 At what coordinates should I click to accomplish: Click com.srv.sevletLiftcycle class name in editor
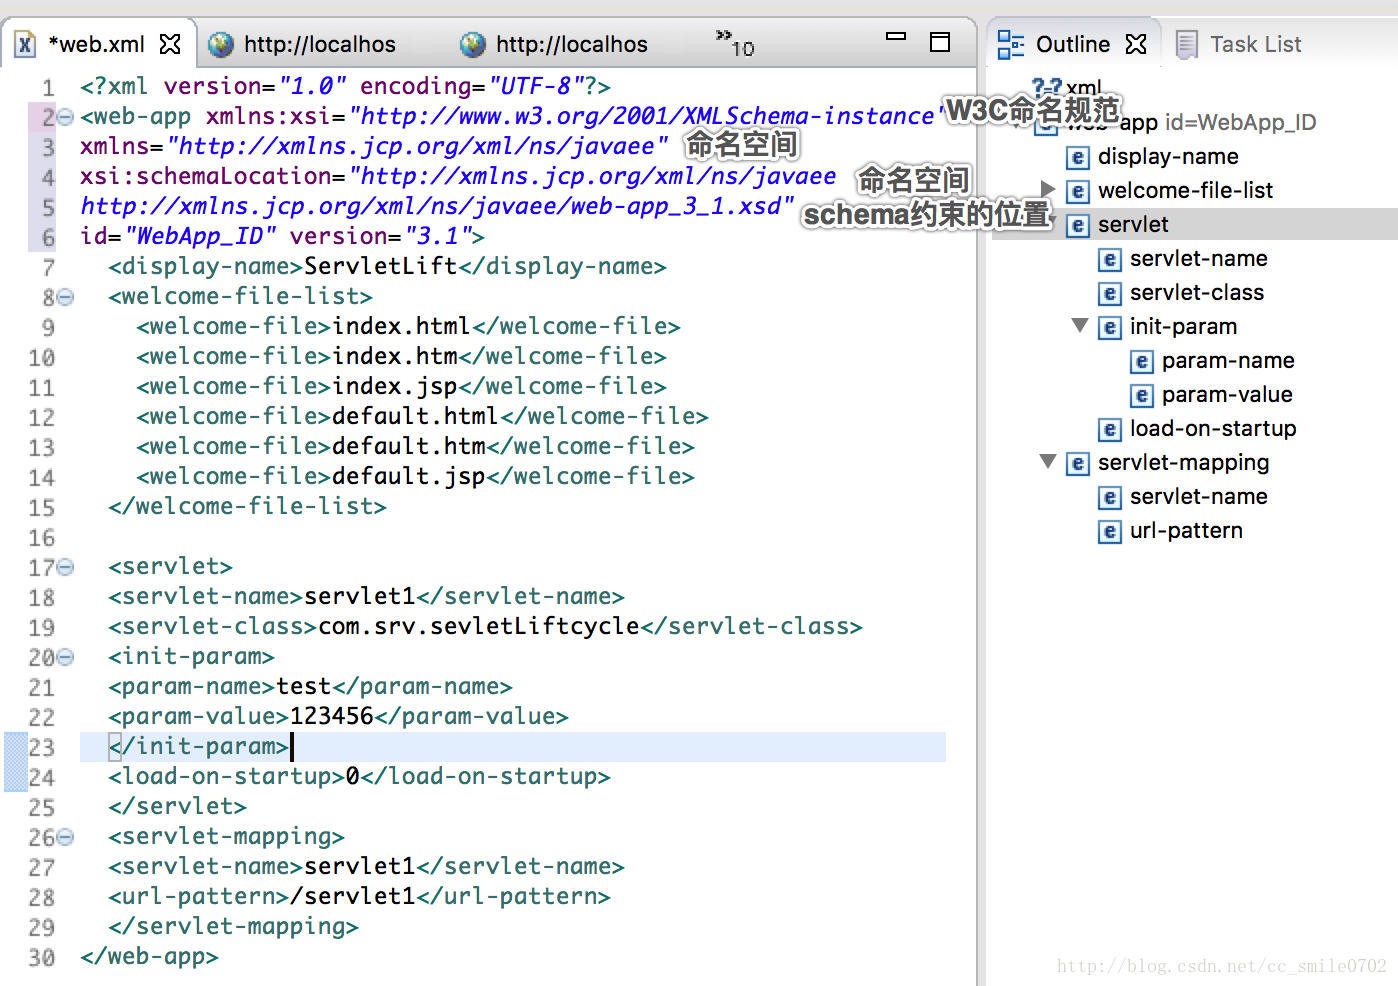(x=478, y=626)
